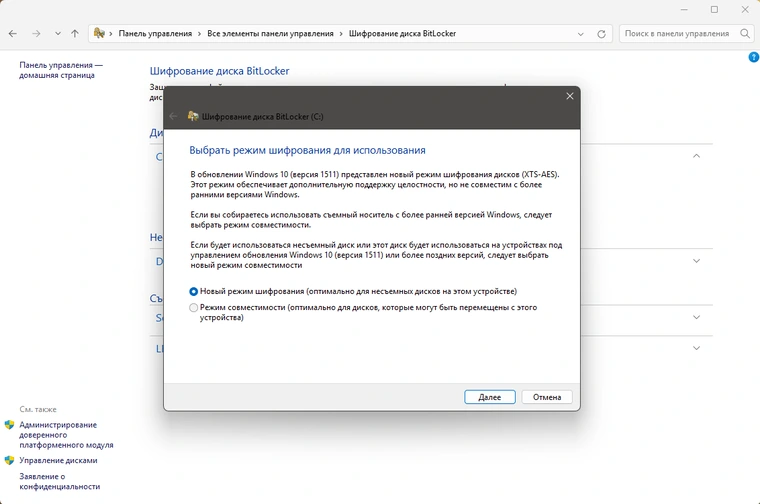Open the address bar history dropdown chevron

point(582,33)
